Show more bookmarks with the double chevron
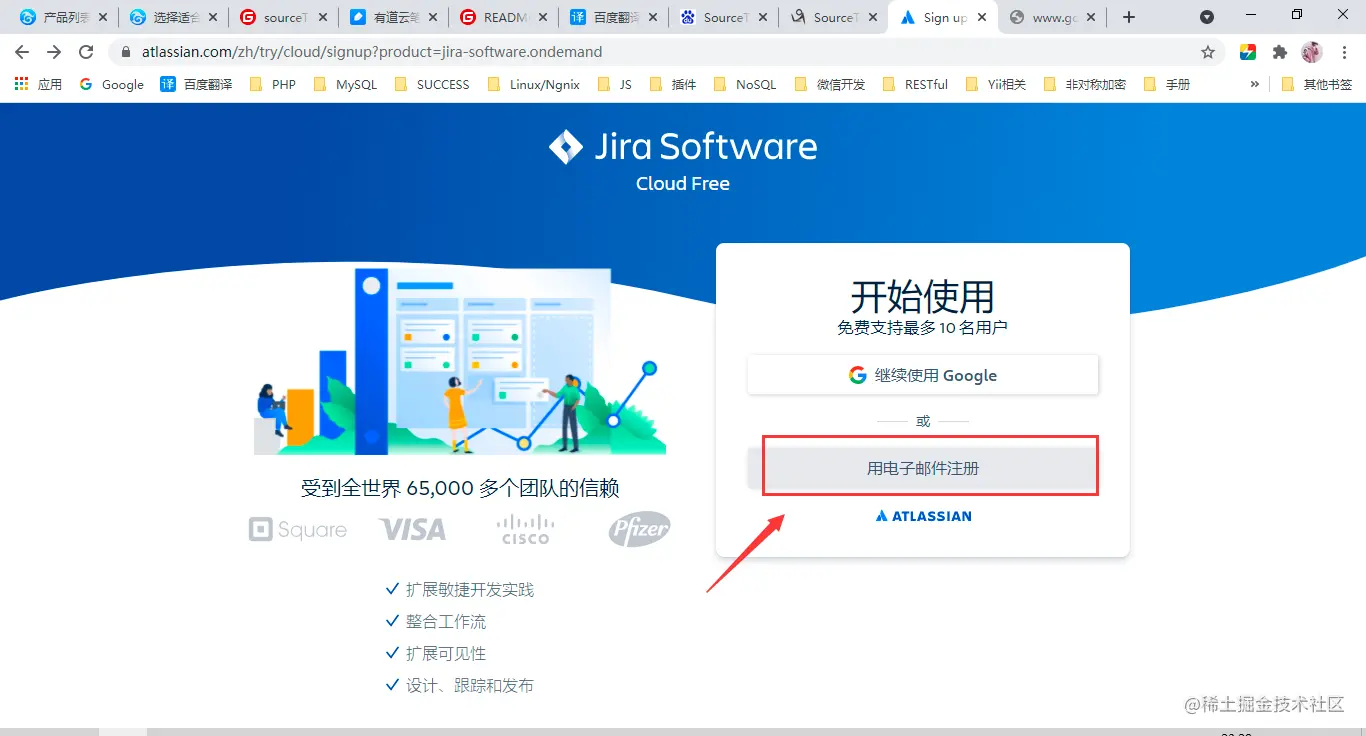Image resolution: width=1366 pixels, height=736 pixels. (1255, 85)
